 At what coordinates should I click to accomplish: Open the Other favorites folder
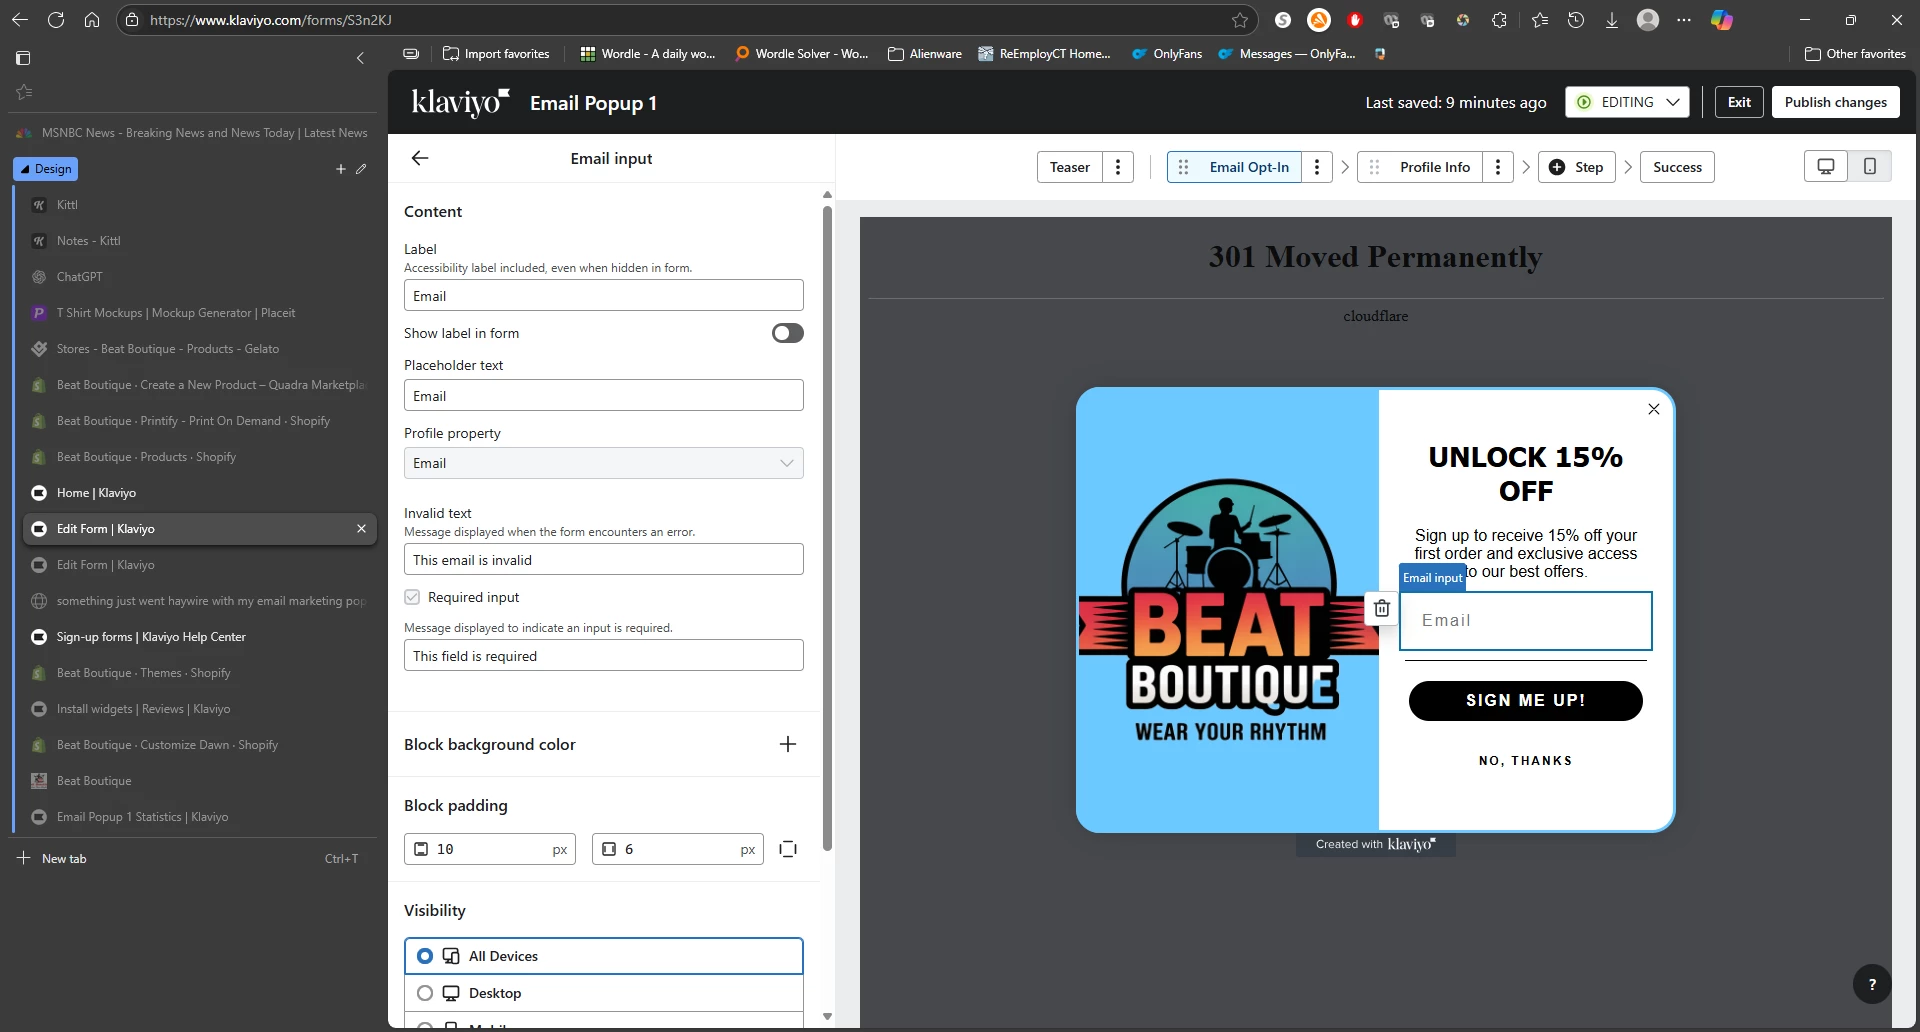click(1855, 54)
